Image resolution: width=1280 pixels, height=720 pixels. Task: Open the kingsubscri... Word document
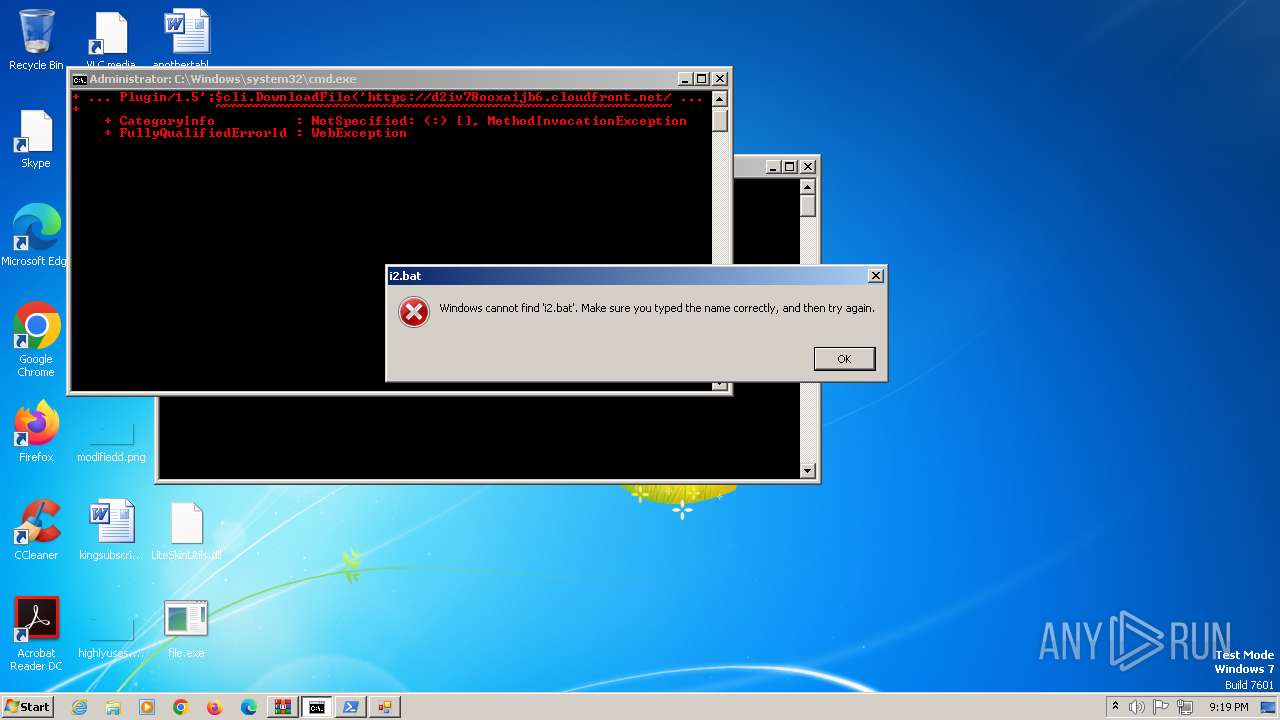click(111, 530)
